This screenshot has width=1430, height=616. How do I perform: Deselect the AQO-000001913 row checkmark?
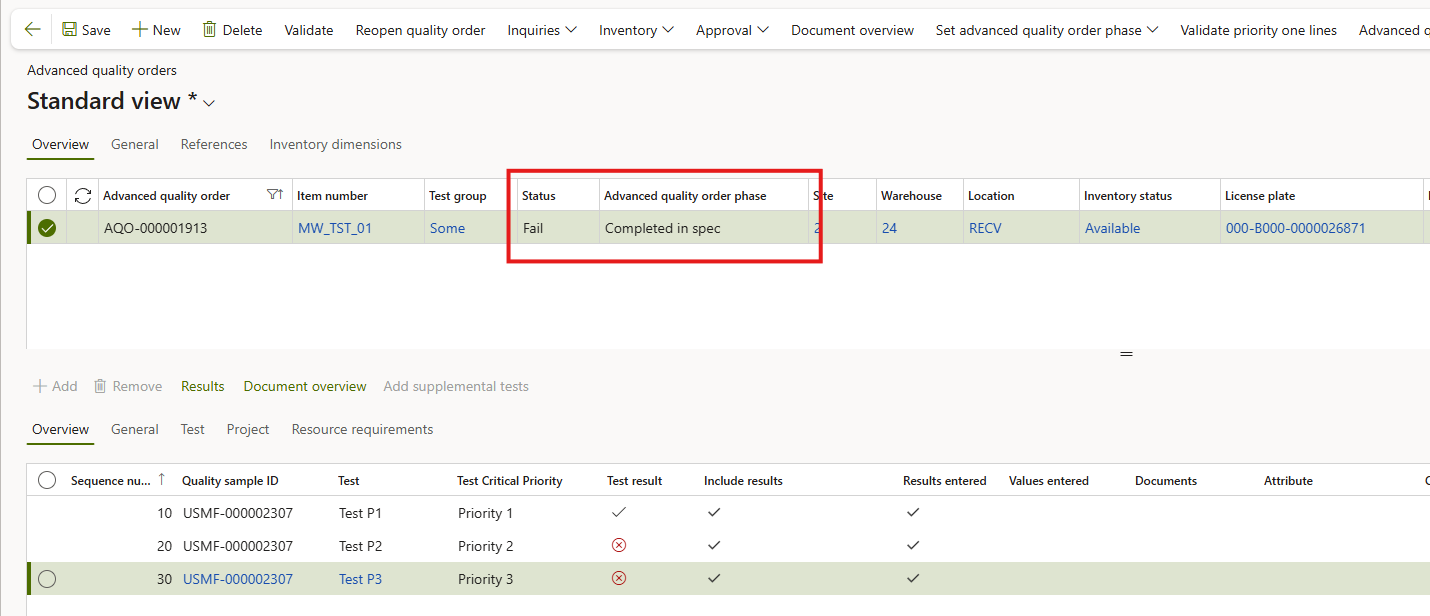[47, 228]
